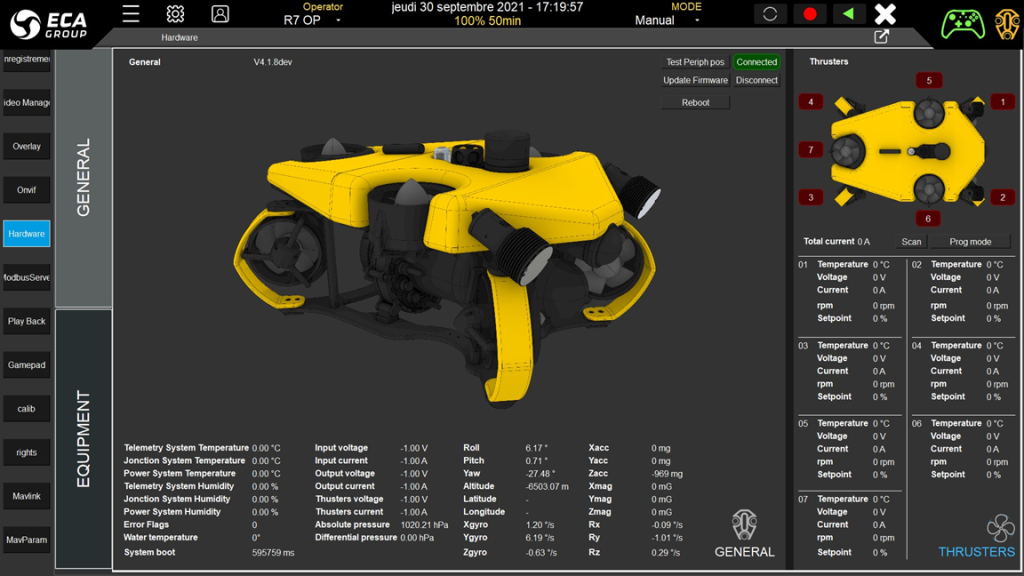This screenshot has height=576, width=1024.
Task: Click the Disconnect button
Action: tap(756, 80)
